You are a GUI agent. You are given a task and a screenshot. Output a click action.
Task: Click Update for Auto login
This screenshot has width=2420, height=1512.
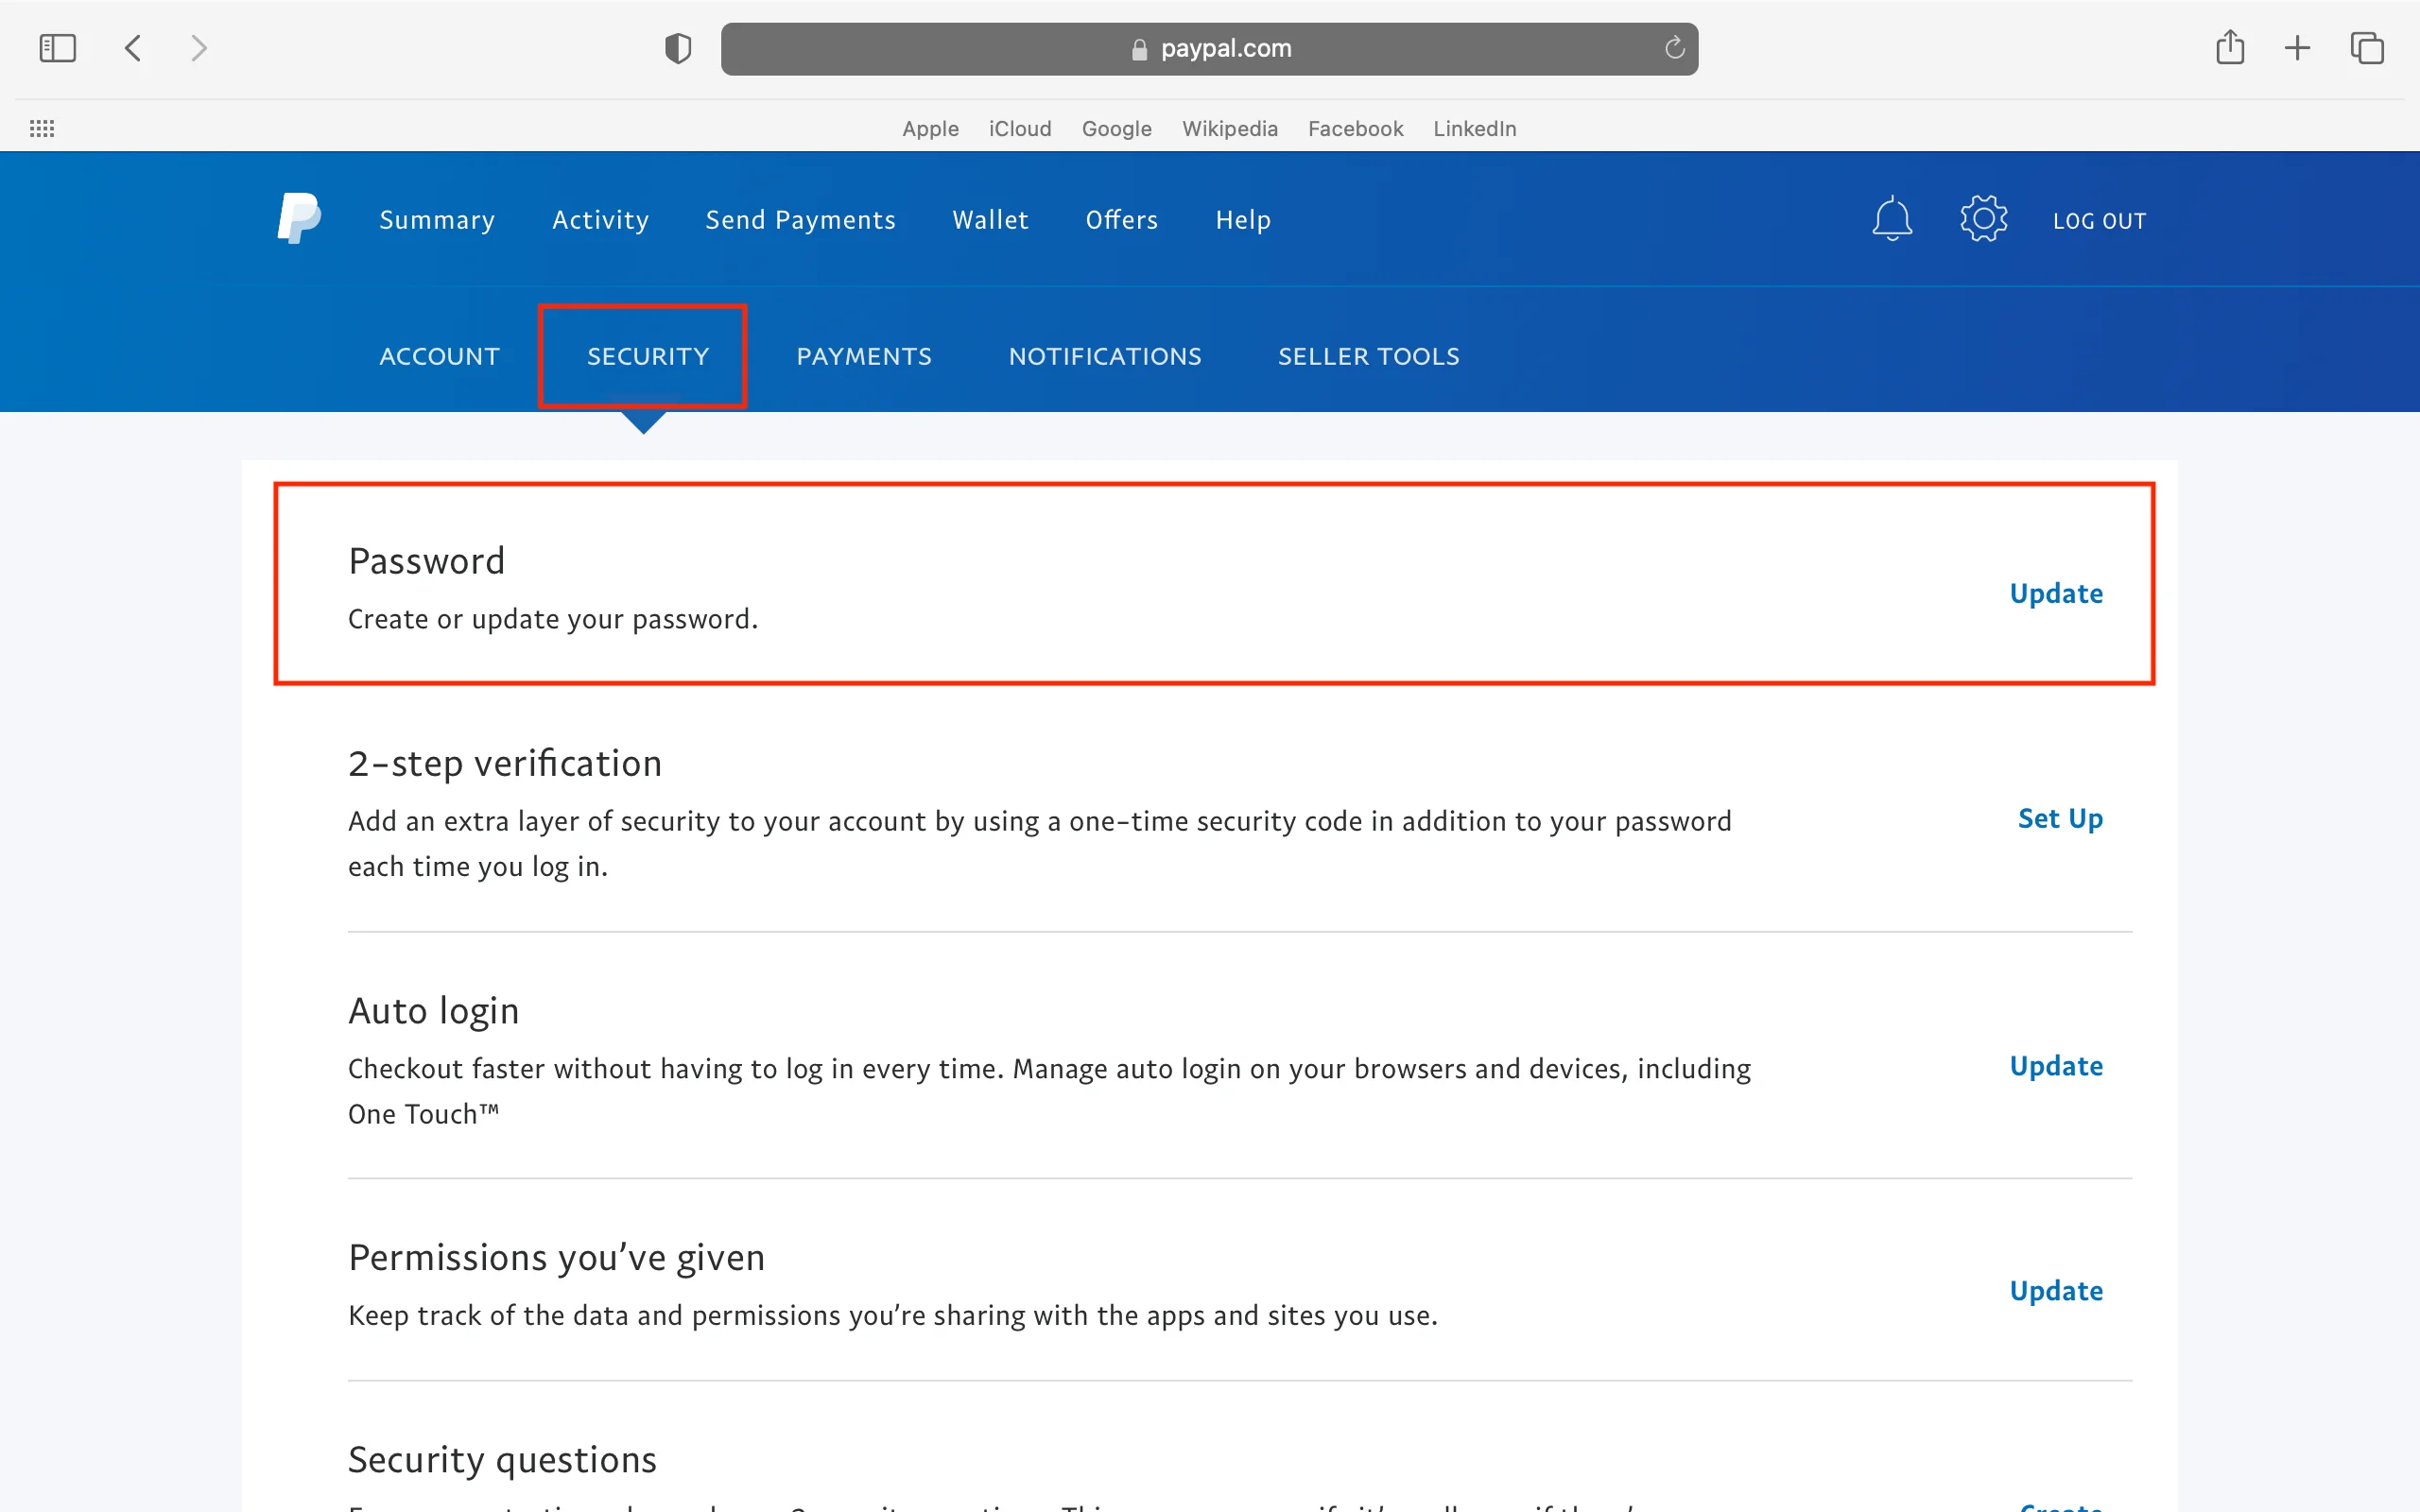[x=2055, y=1066]
